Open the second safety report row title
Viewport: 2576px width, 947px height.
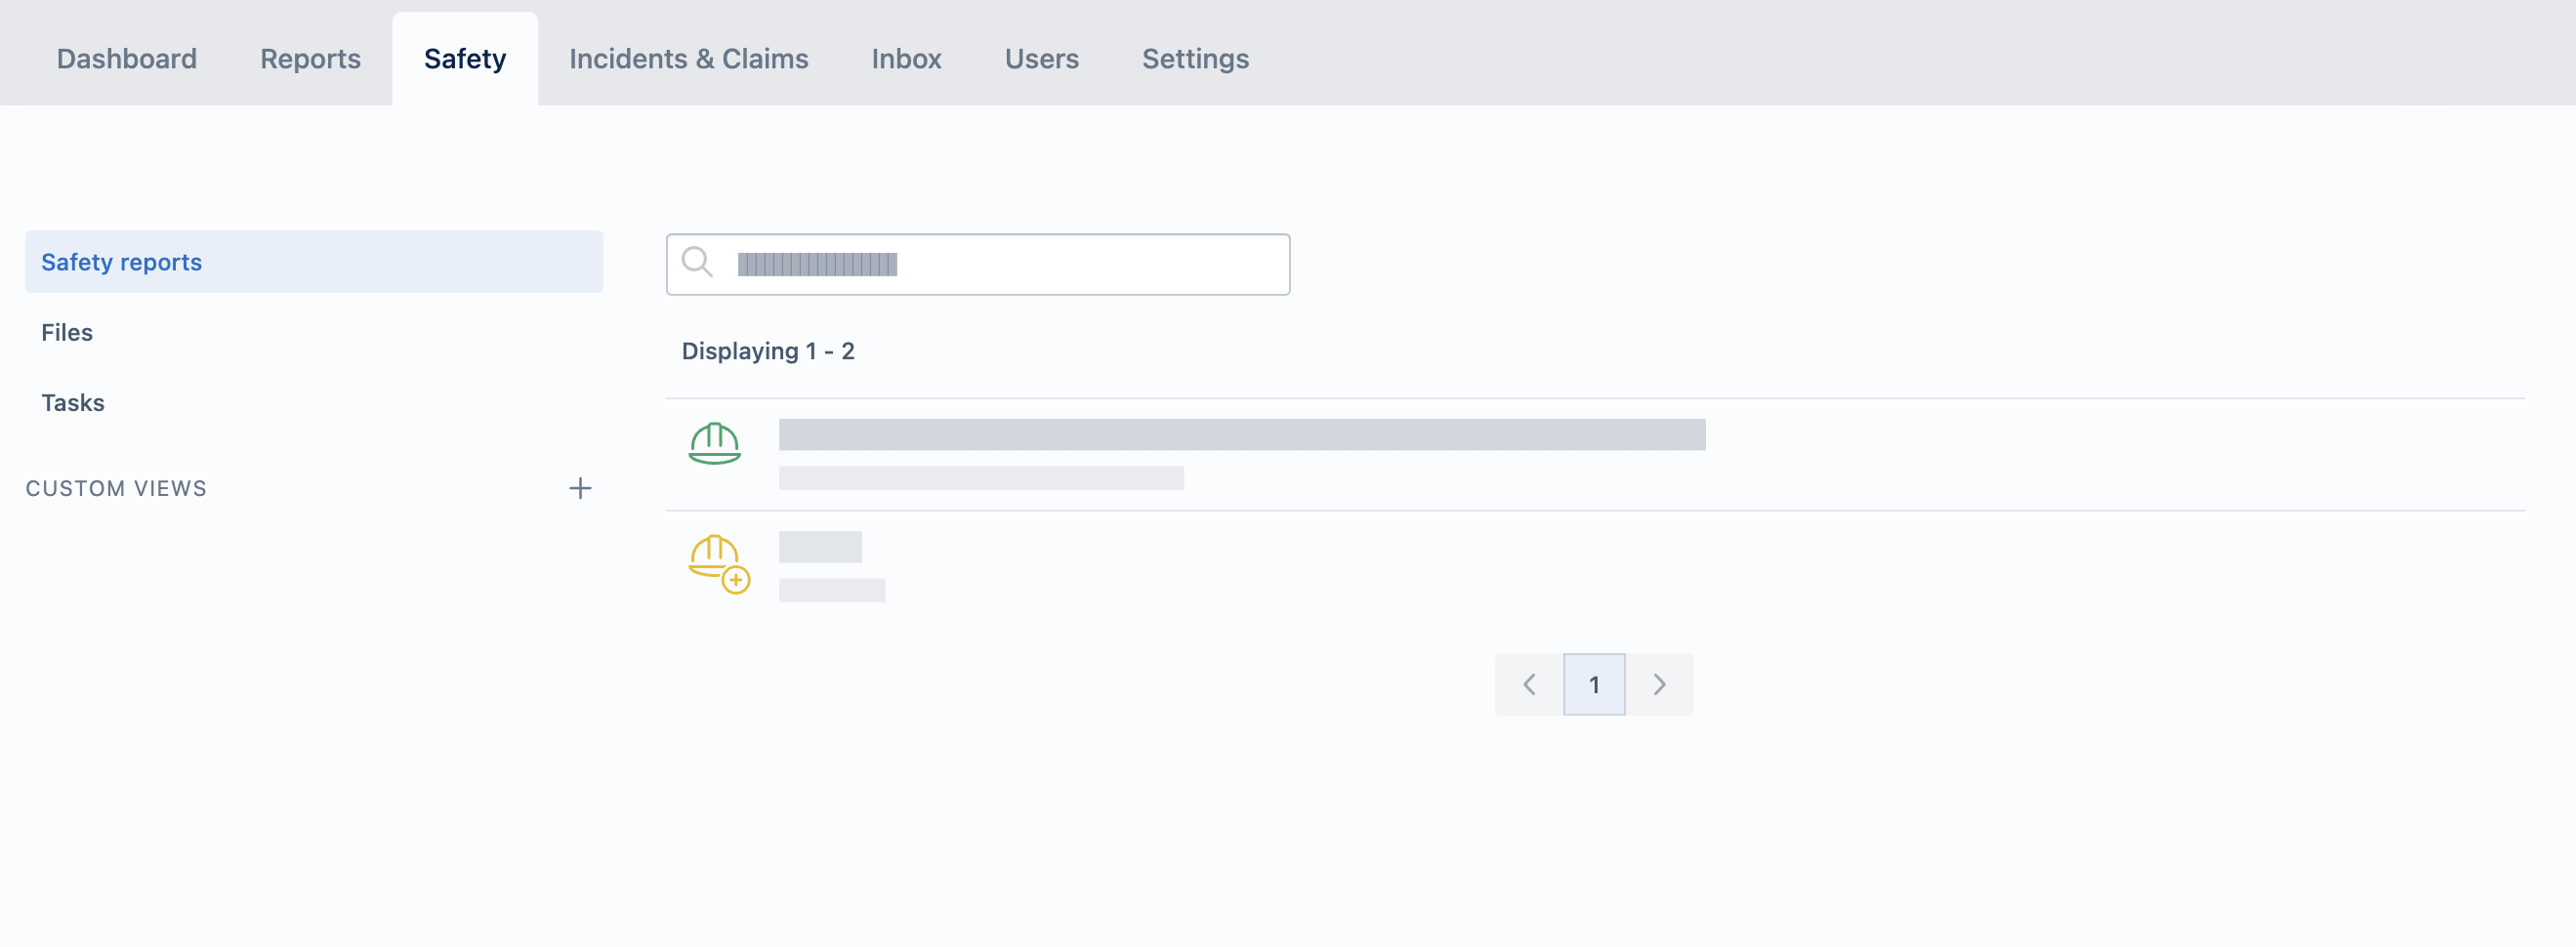820,547
